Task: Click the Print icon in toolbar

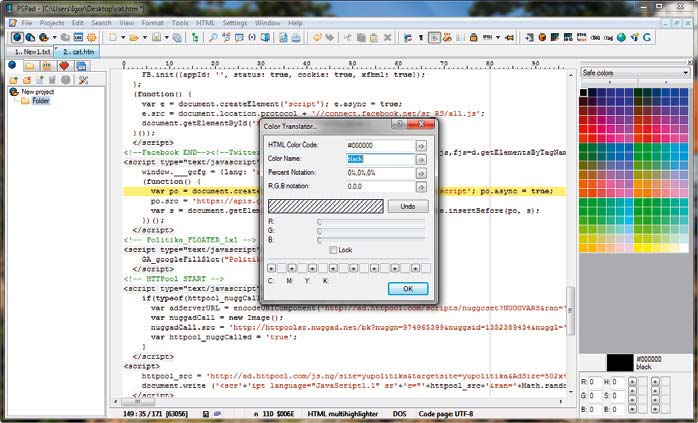Action: click(x=296, y=37)
